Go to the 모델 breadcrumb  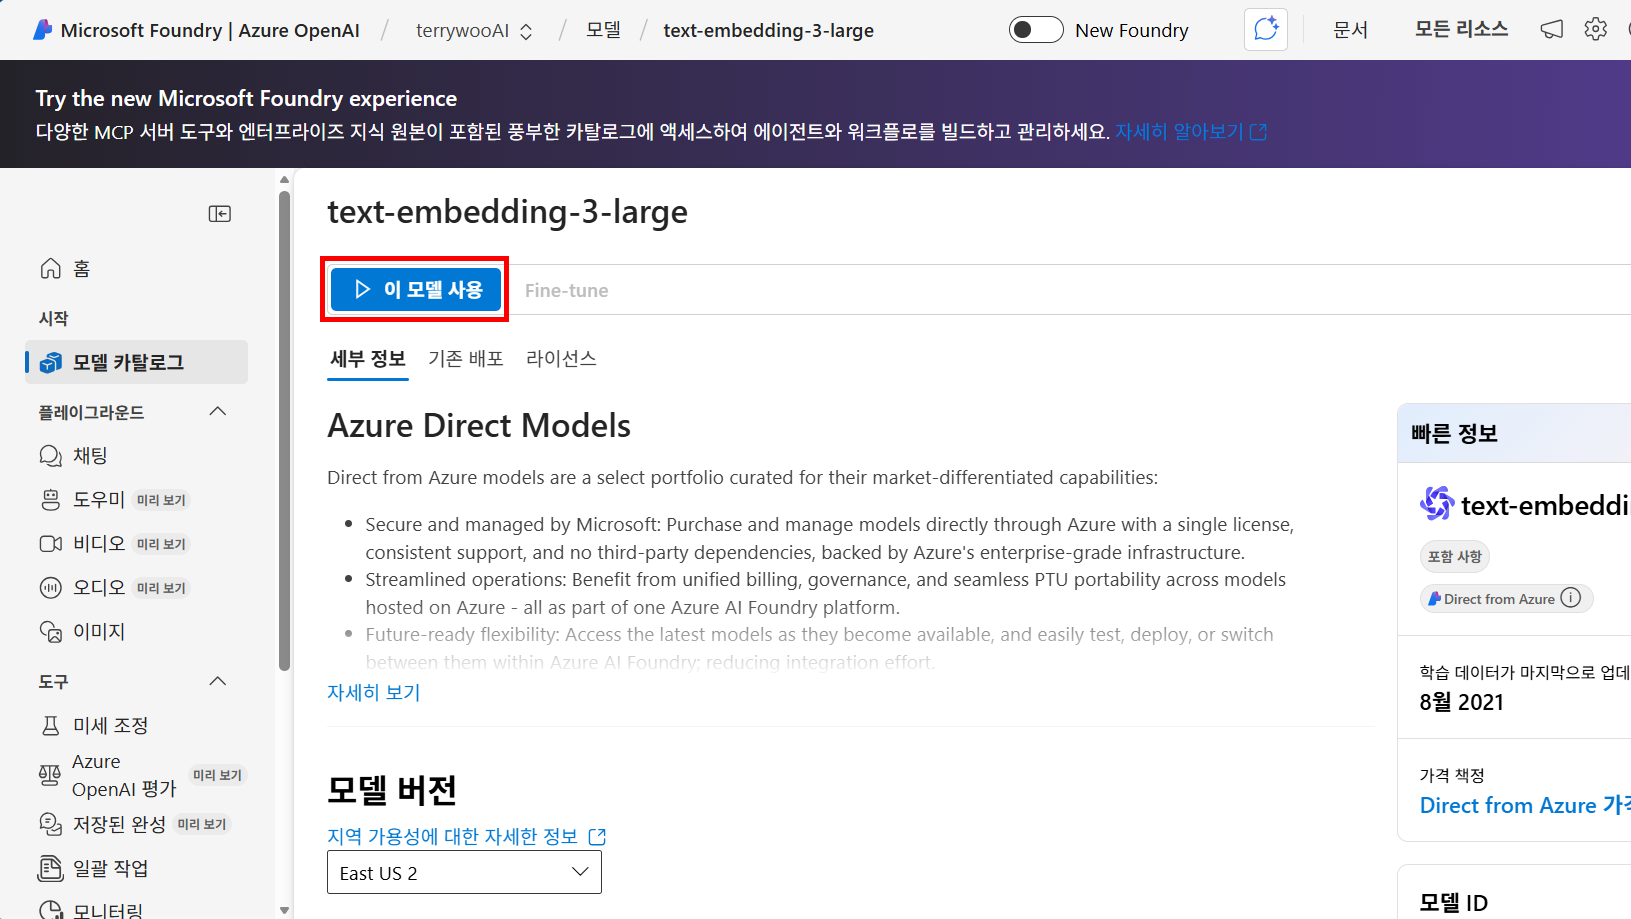603,30
